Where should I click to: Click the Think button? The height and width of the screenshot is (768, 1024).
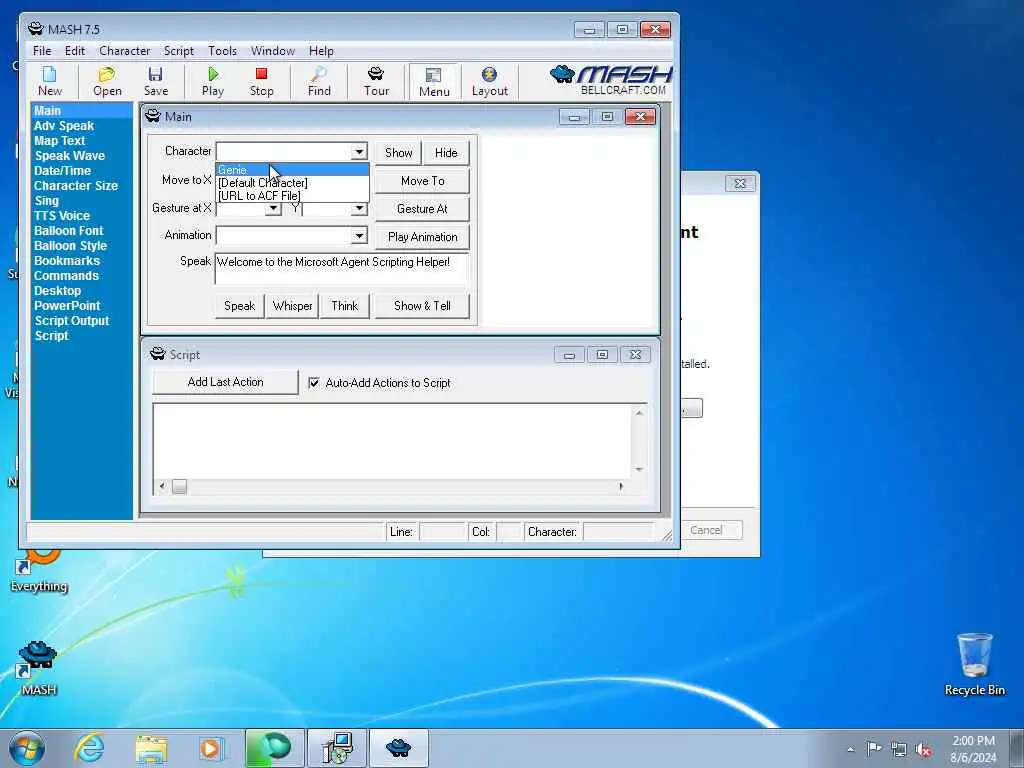345,306
